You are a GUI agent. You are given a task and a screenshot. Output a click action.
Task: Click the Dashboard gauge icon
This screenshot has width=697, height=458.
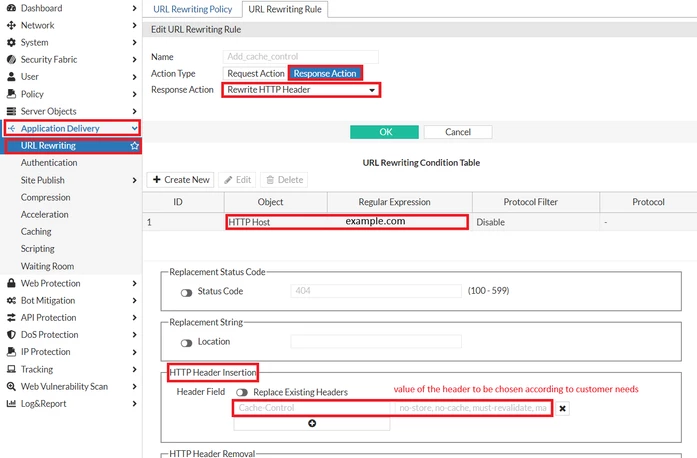pyautogui.click(x=11, y=8)
